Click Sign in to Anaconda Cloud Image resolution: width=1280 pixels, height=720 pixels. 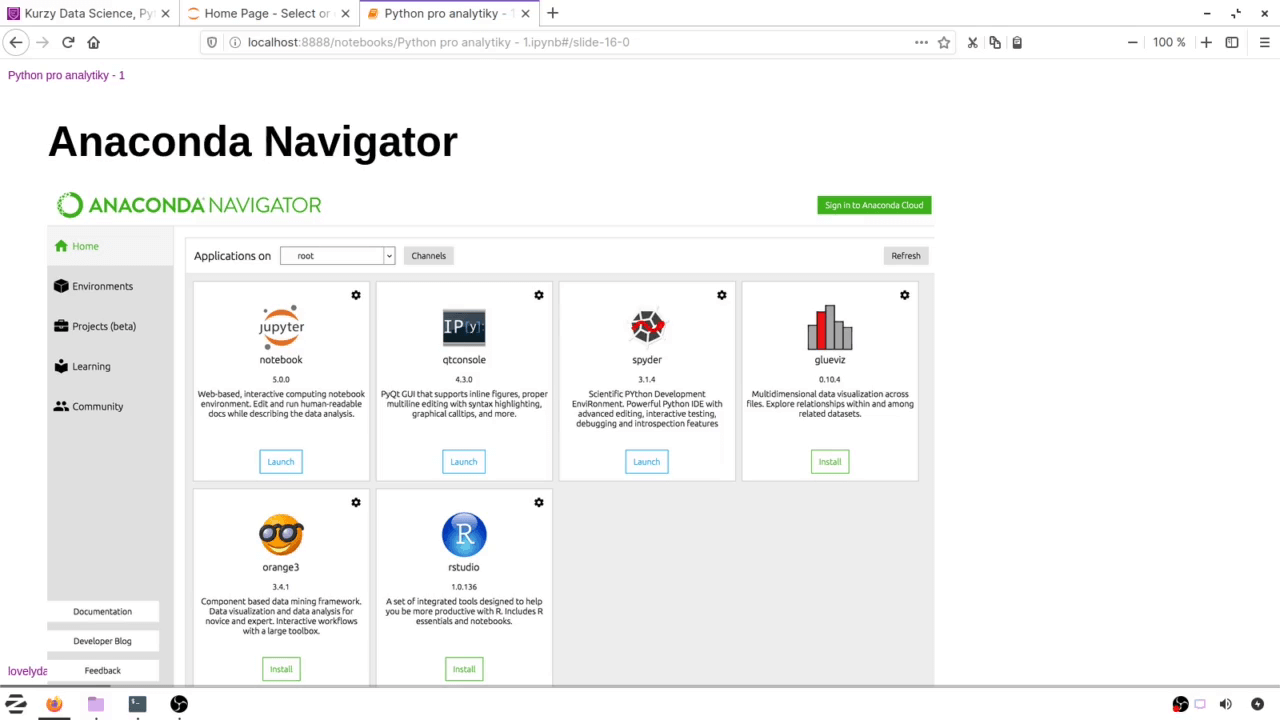click(x=874, y=205)
